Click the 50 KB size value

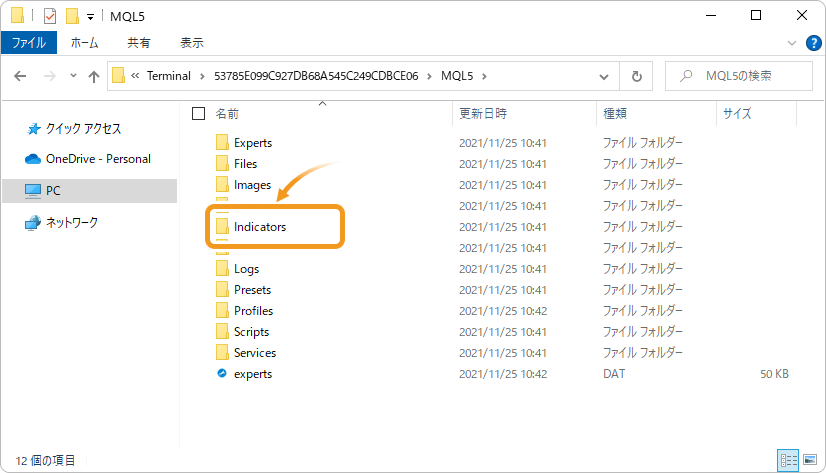coord(774,374)
